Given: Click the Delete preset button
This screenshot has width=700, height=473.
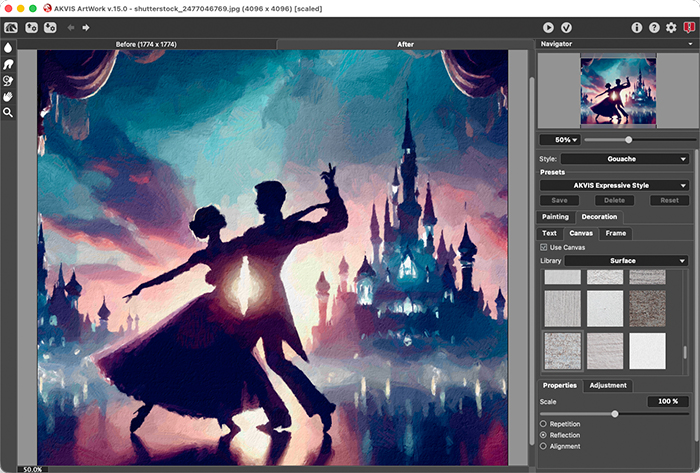Looking at the screenshot, I should click(x=614, y=200).
